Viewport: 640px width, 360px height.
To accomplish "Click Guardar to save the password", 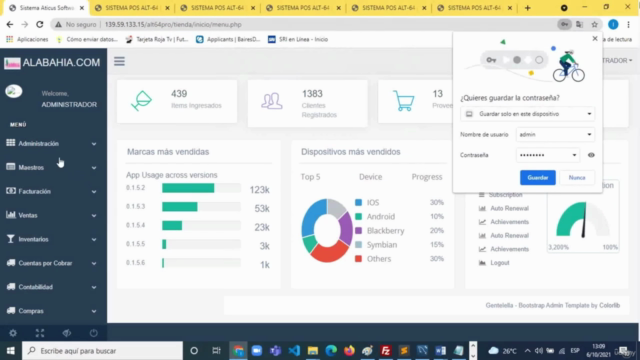I will tap(538, 178).
